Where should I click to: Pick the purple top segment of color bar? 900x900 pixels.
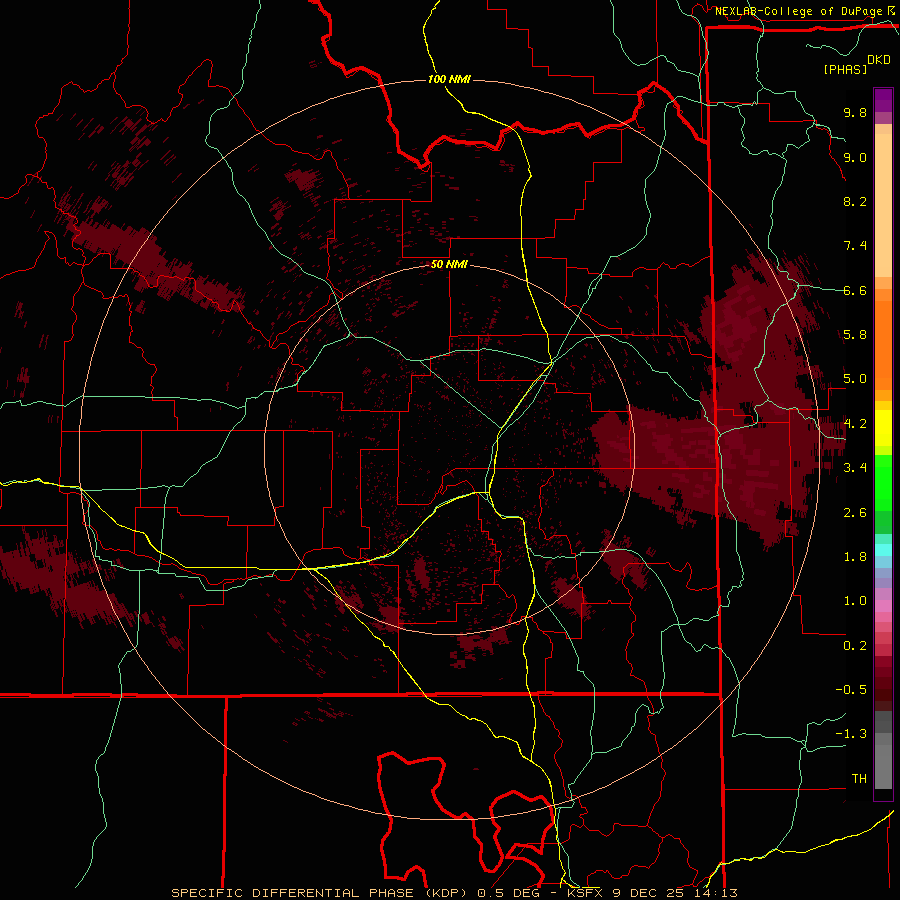pyautogui.click(x=883, y=100)
